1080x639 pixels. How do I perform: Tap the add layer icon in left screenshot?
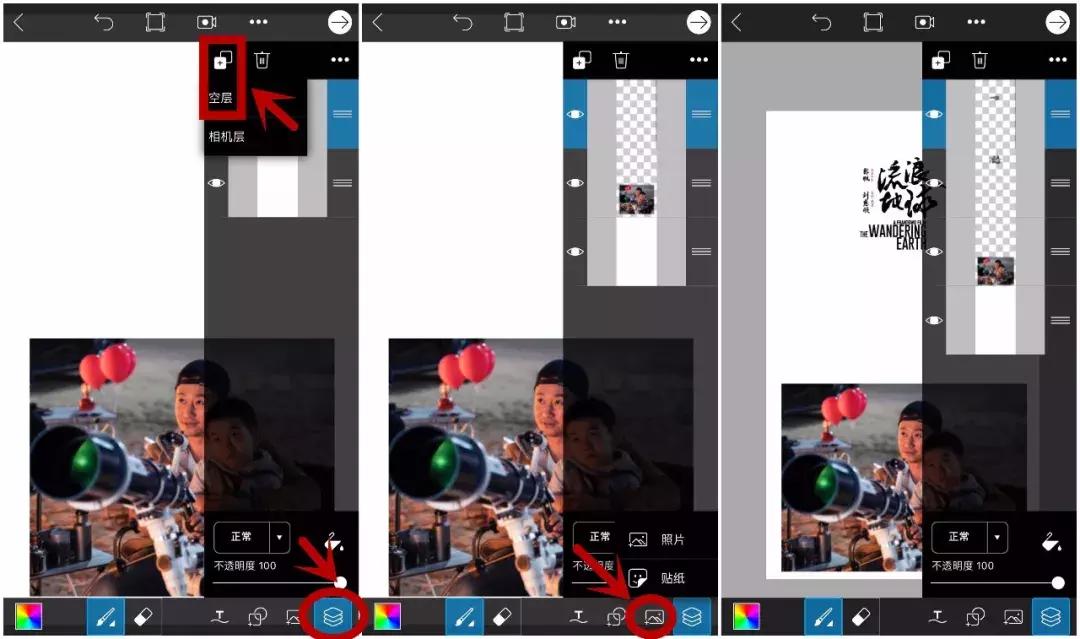pos(222,60)
